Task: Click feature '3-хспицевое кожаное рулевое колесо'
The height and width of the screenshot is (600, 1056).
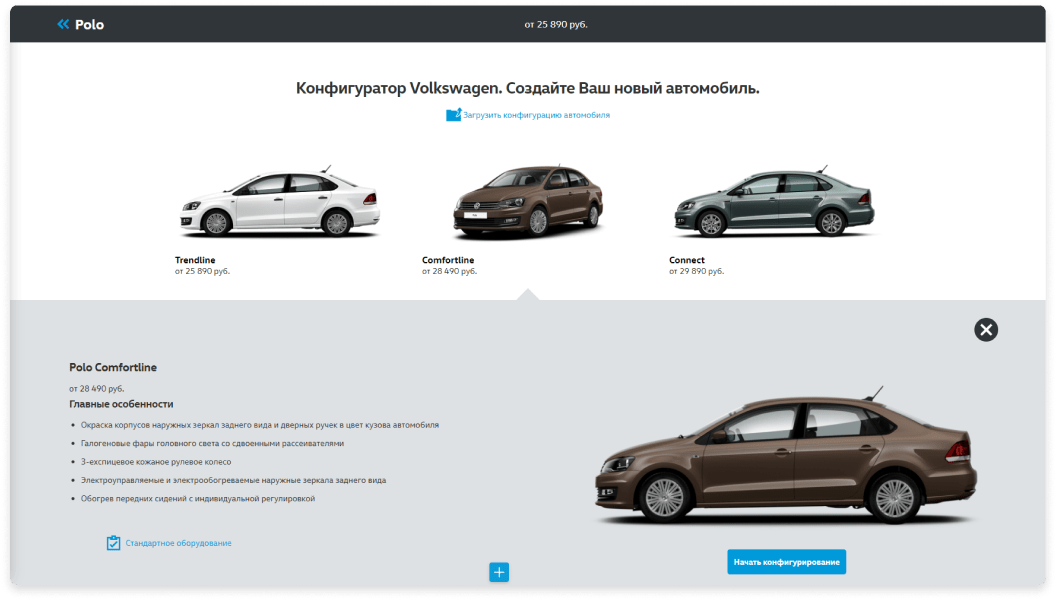Action: [156, 462]
